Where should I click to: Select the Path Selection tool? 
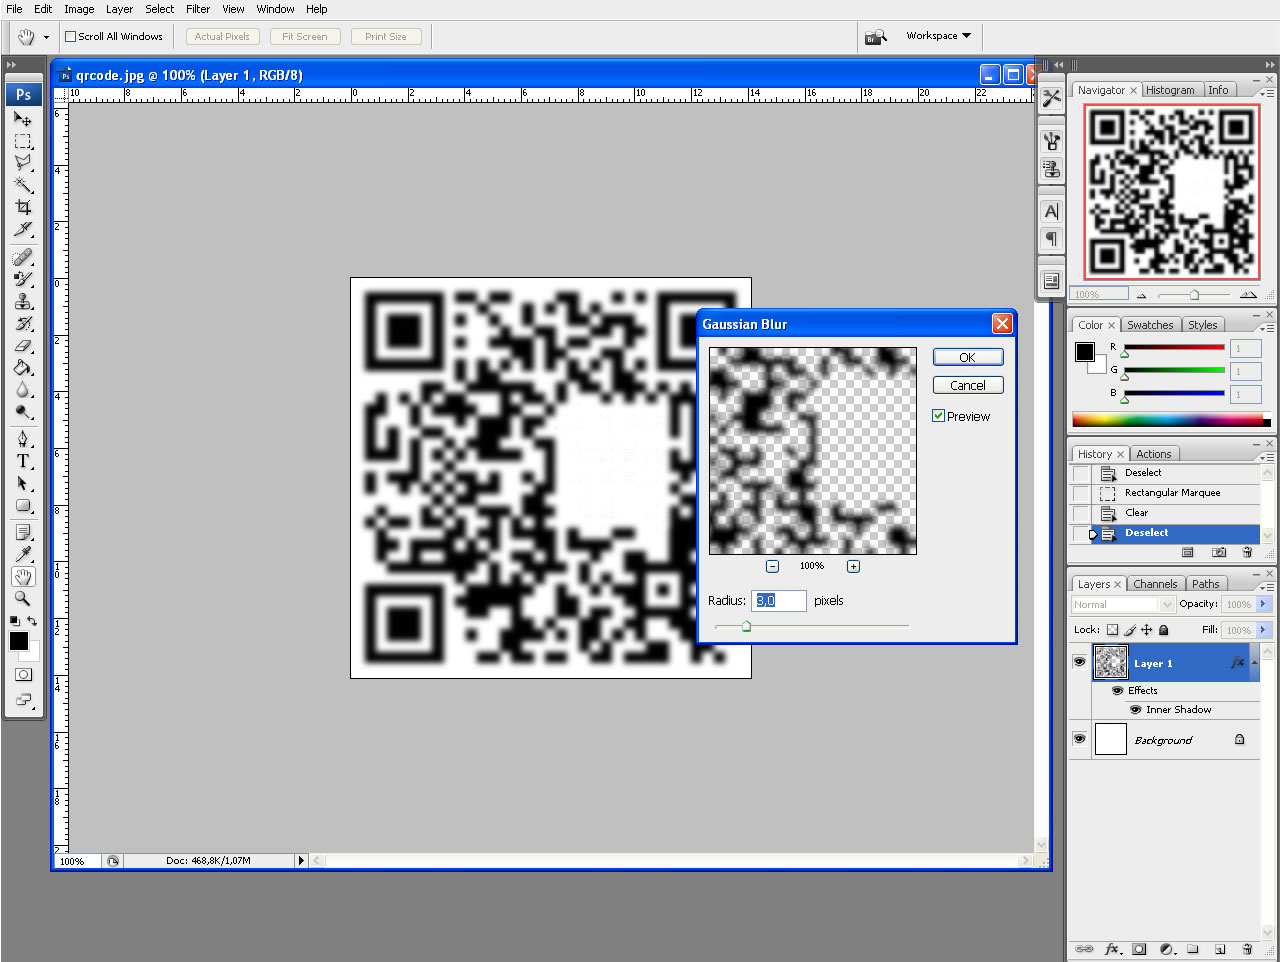[23, 483]
